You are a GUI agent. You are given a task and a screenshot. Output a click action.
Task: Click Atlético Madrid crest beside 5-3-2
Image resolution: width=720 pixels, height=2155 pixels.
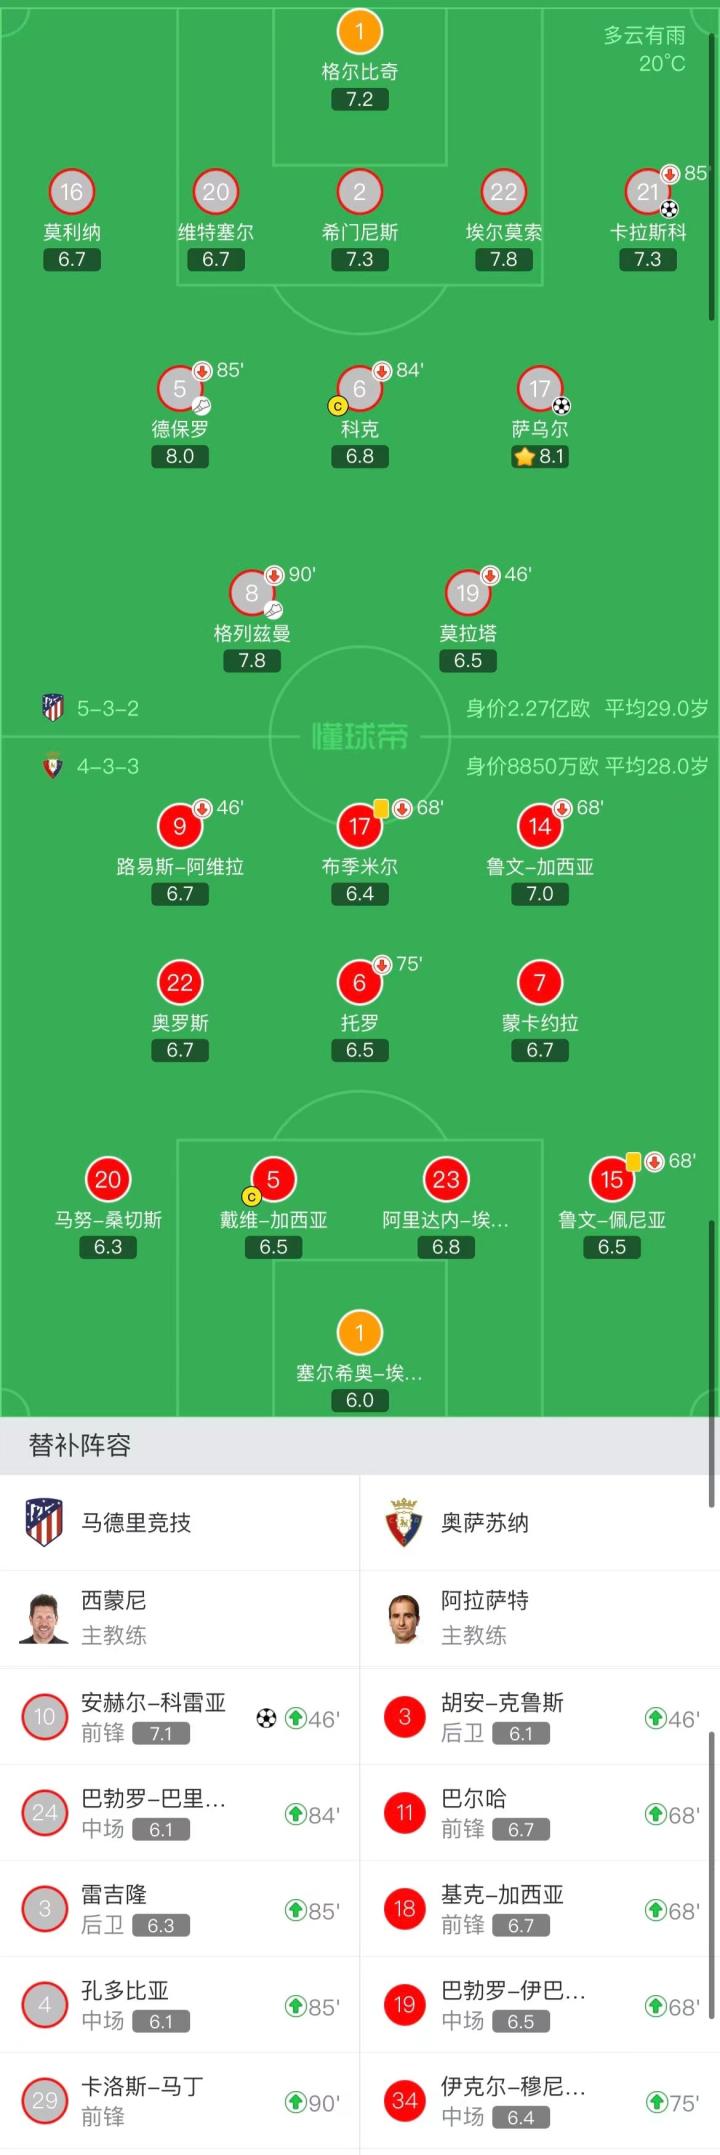pos(52,708)
